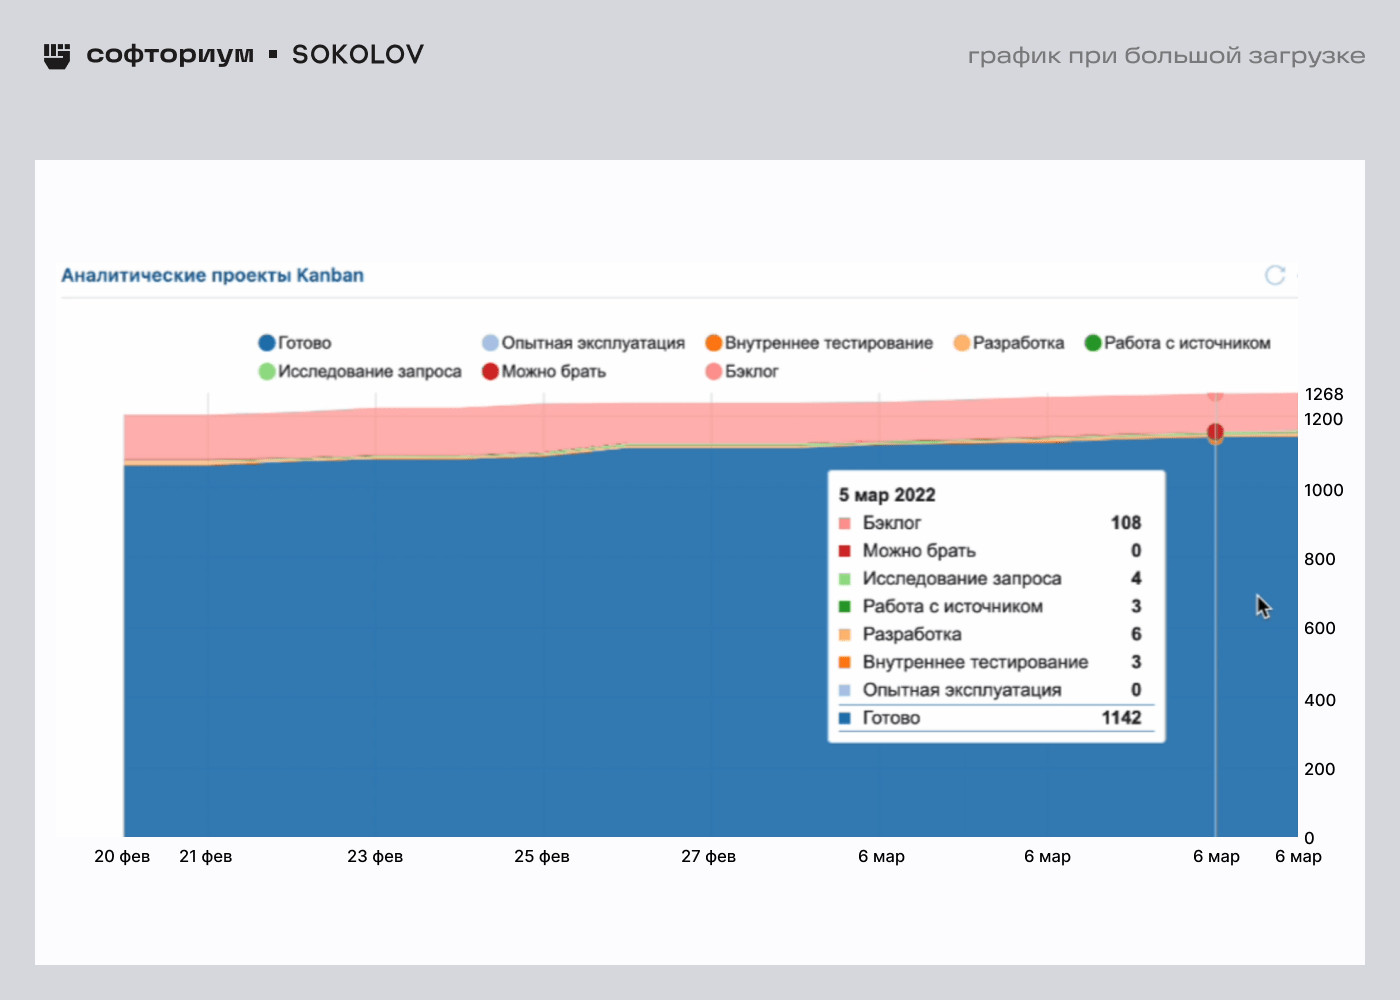
Task: Toggle Опытная эксплуатация legend series
Action: point(582,343)
